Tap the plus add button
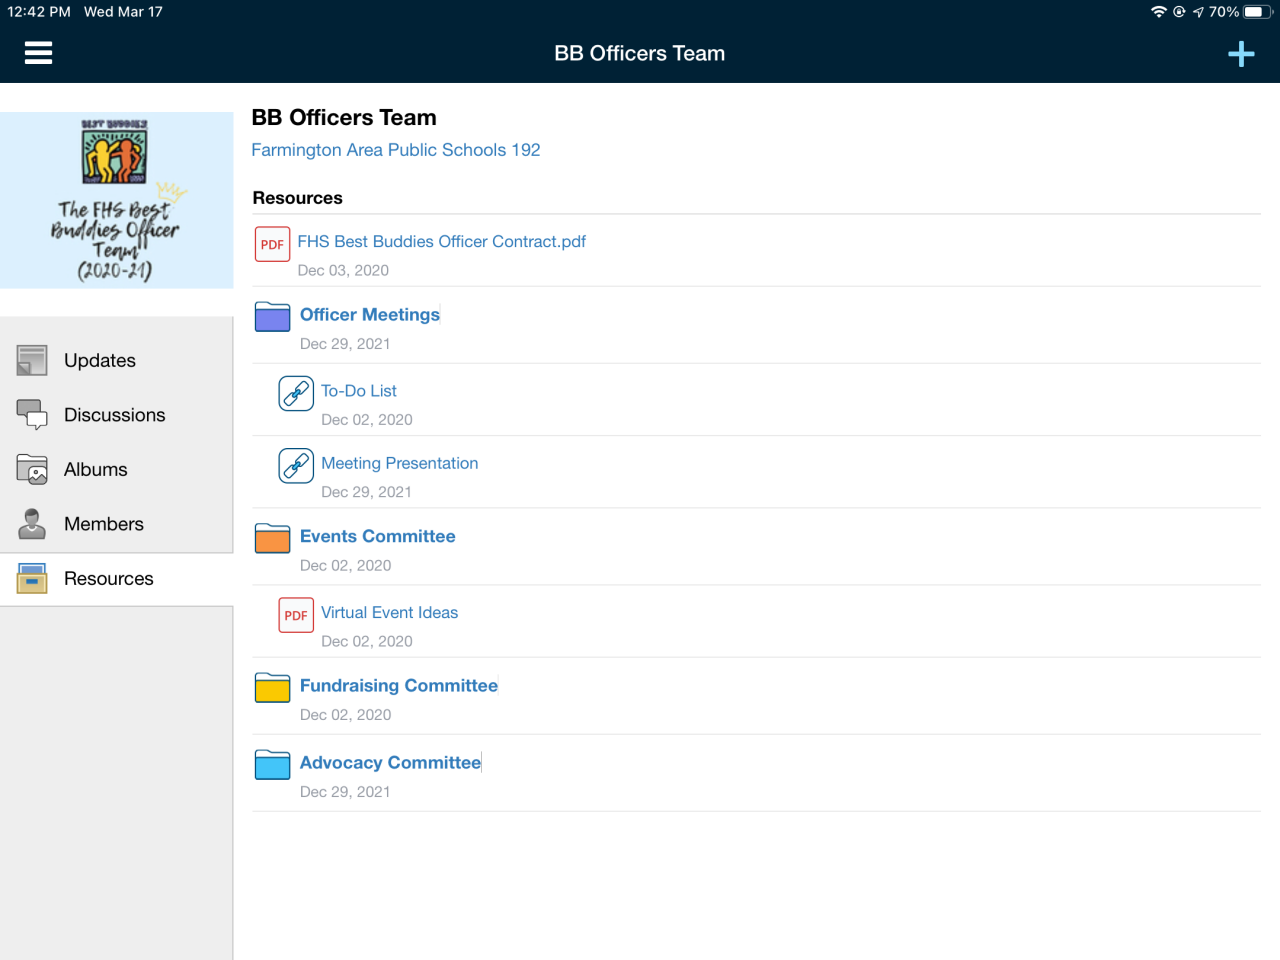 (x=1241, y=54)
